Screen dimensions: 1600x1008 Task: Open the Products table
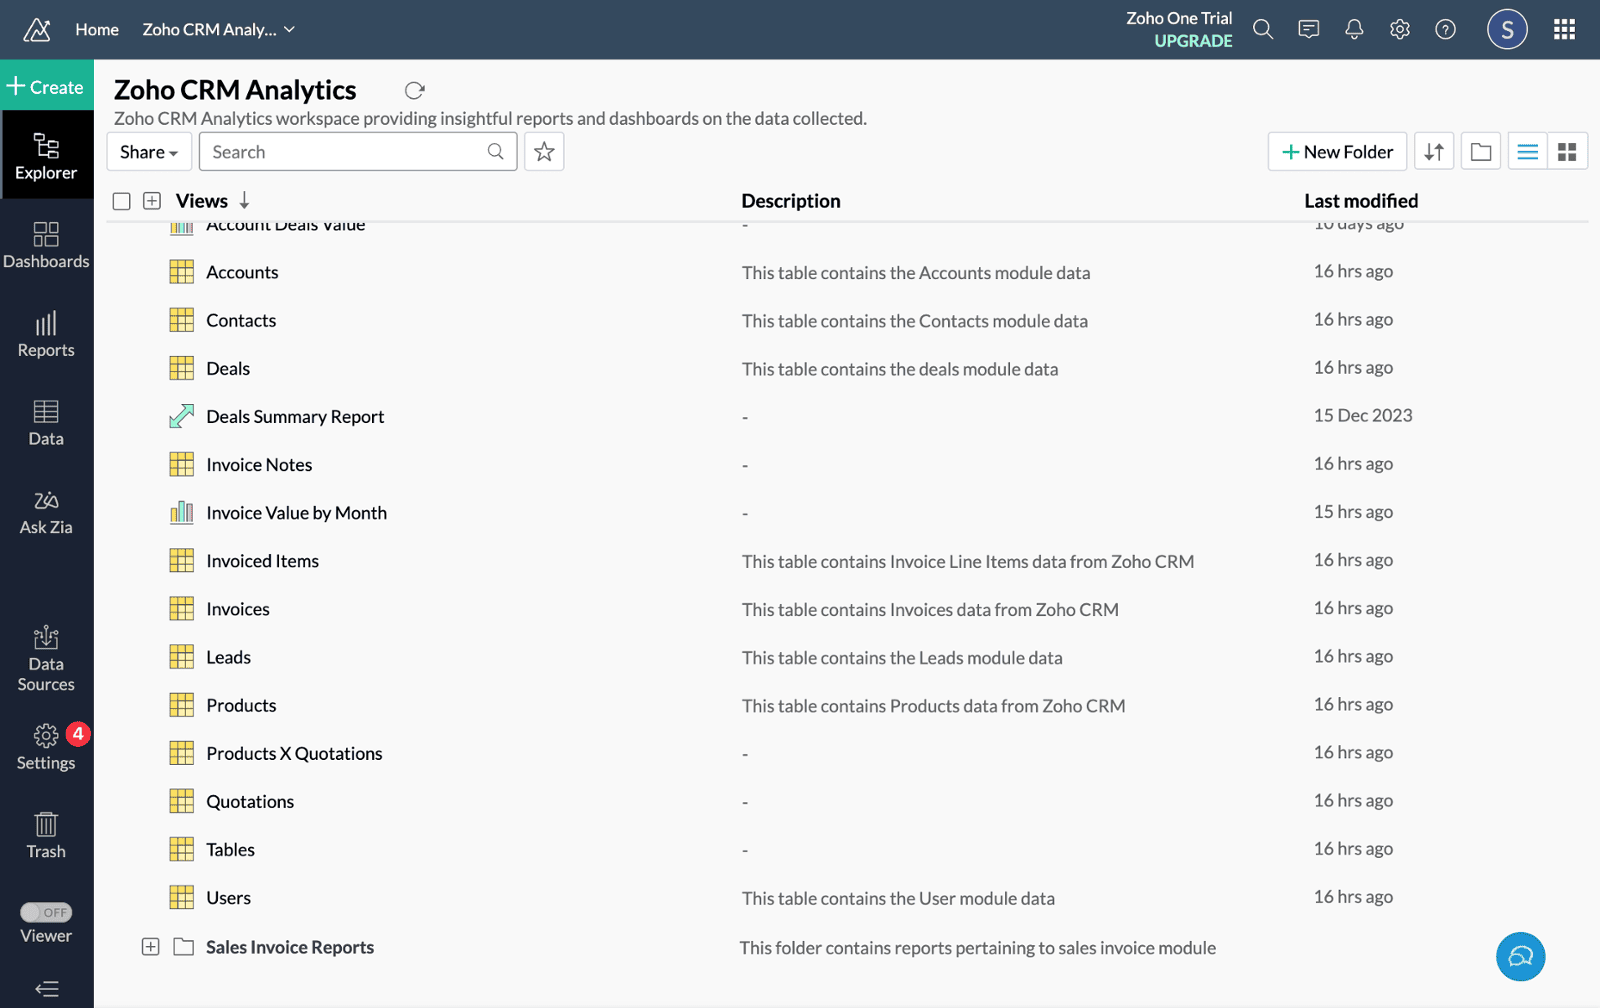point(241,705)
